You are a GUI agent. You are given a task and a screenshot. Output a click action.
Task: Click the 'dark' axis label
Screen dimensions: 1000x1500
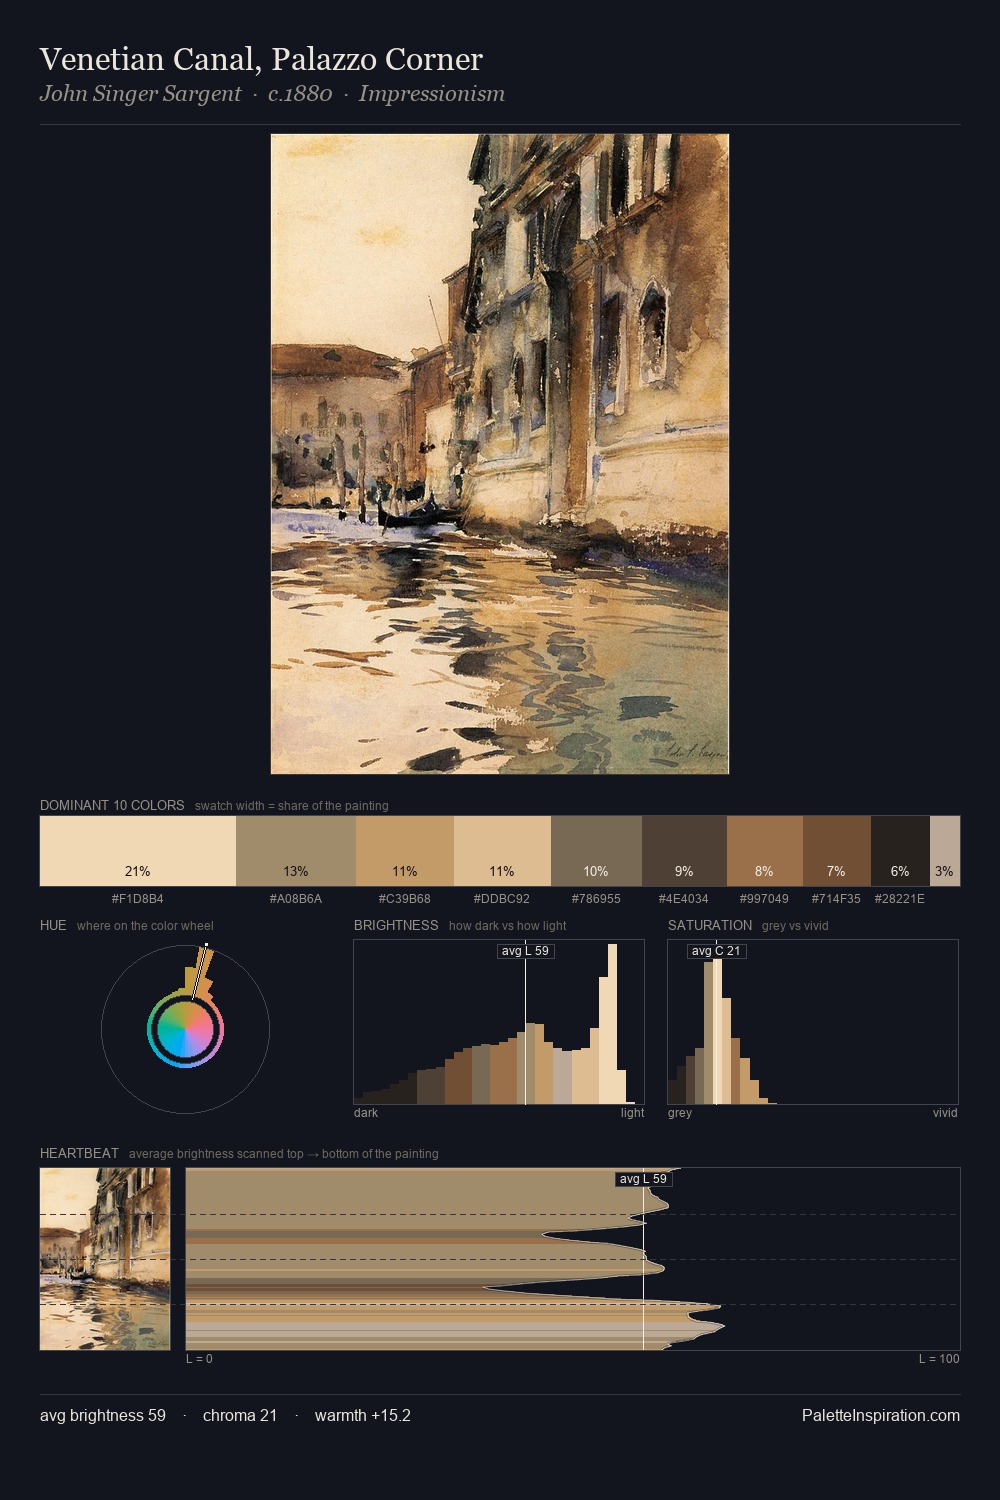[x=366, y=1113]
